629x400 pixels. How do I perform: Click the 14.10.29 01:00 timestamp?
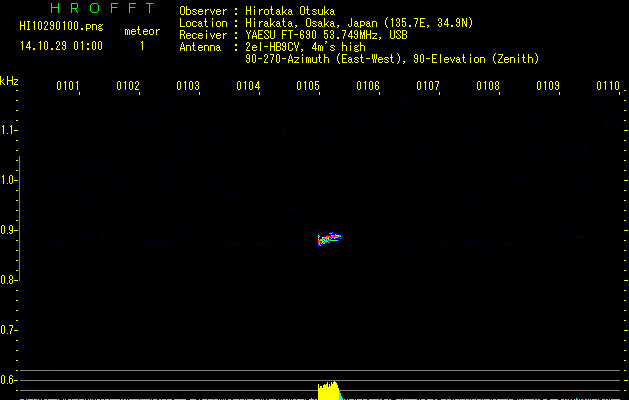tap(61, 46)
